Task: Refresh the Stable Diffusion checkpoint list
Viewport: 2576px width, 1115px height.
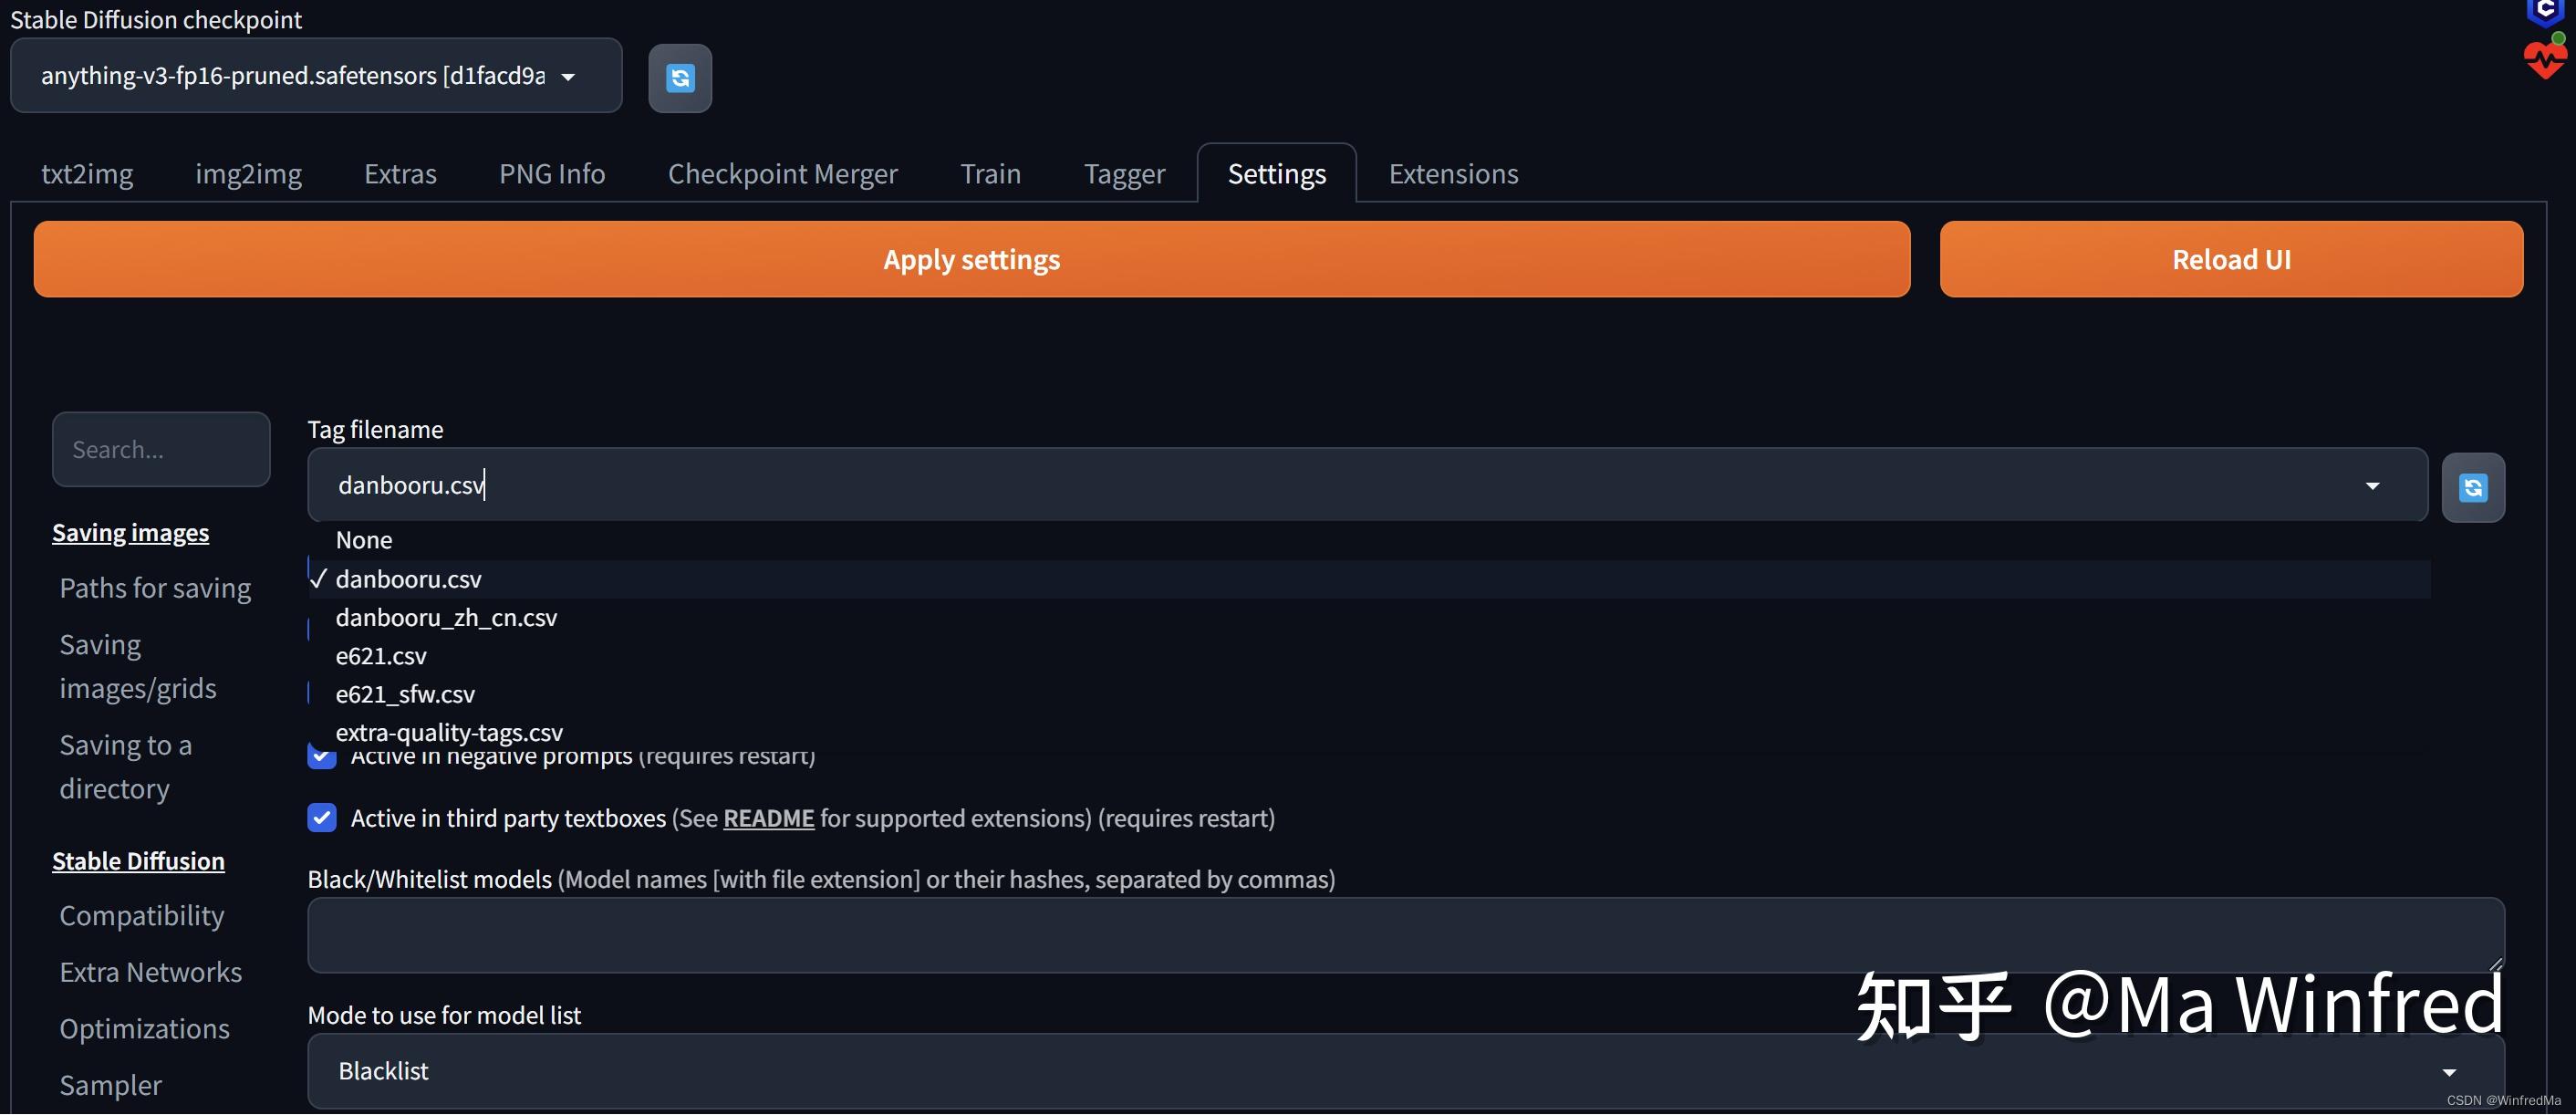Action: pyautogui.click(x=680, y=78)
